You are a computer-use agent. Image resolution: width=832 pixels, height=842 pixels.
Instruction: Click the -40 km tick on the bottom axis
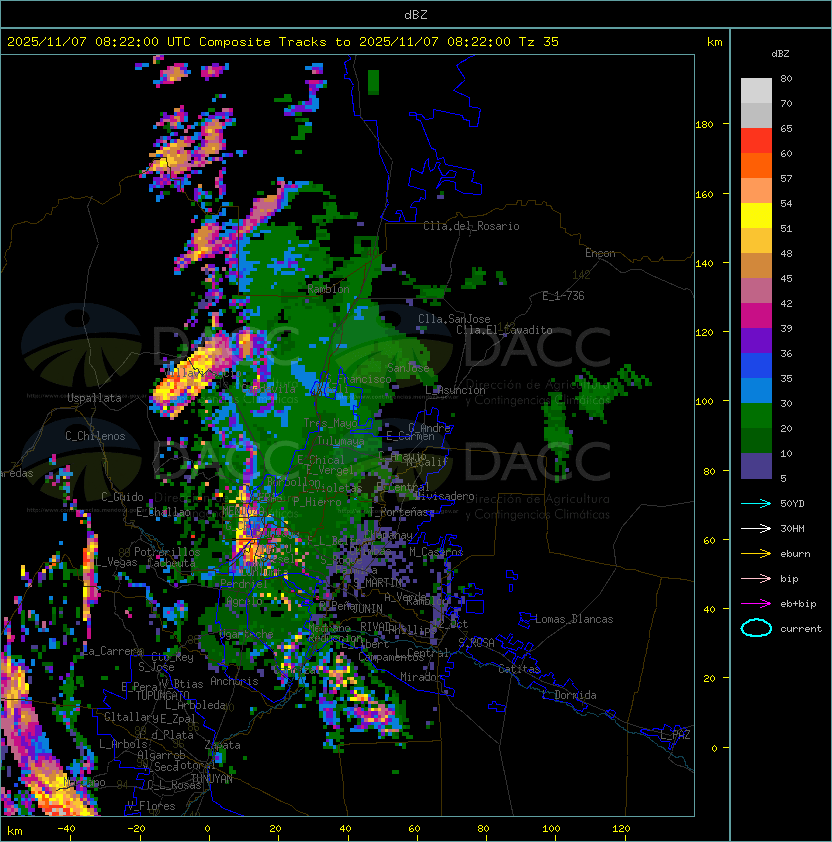(67, 829)
